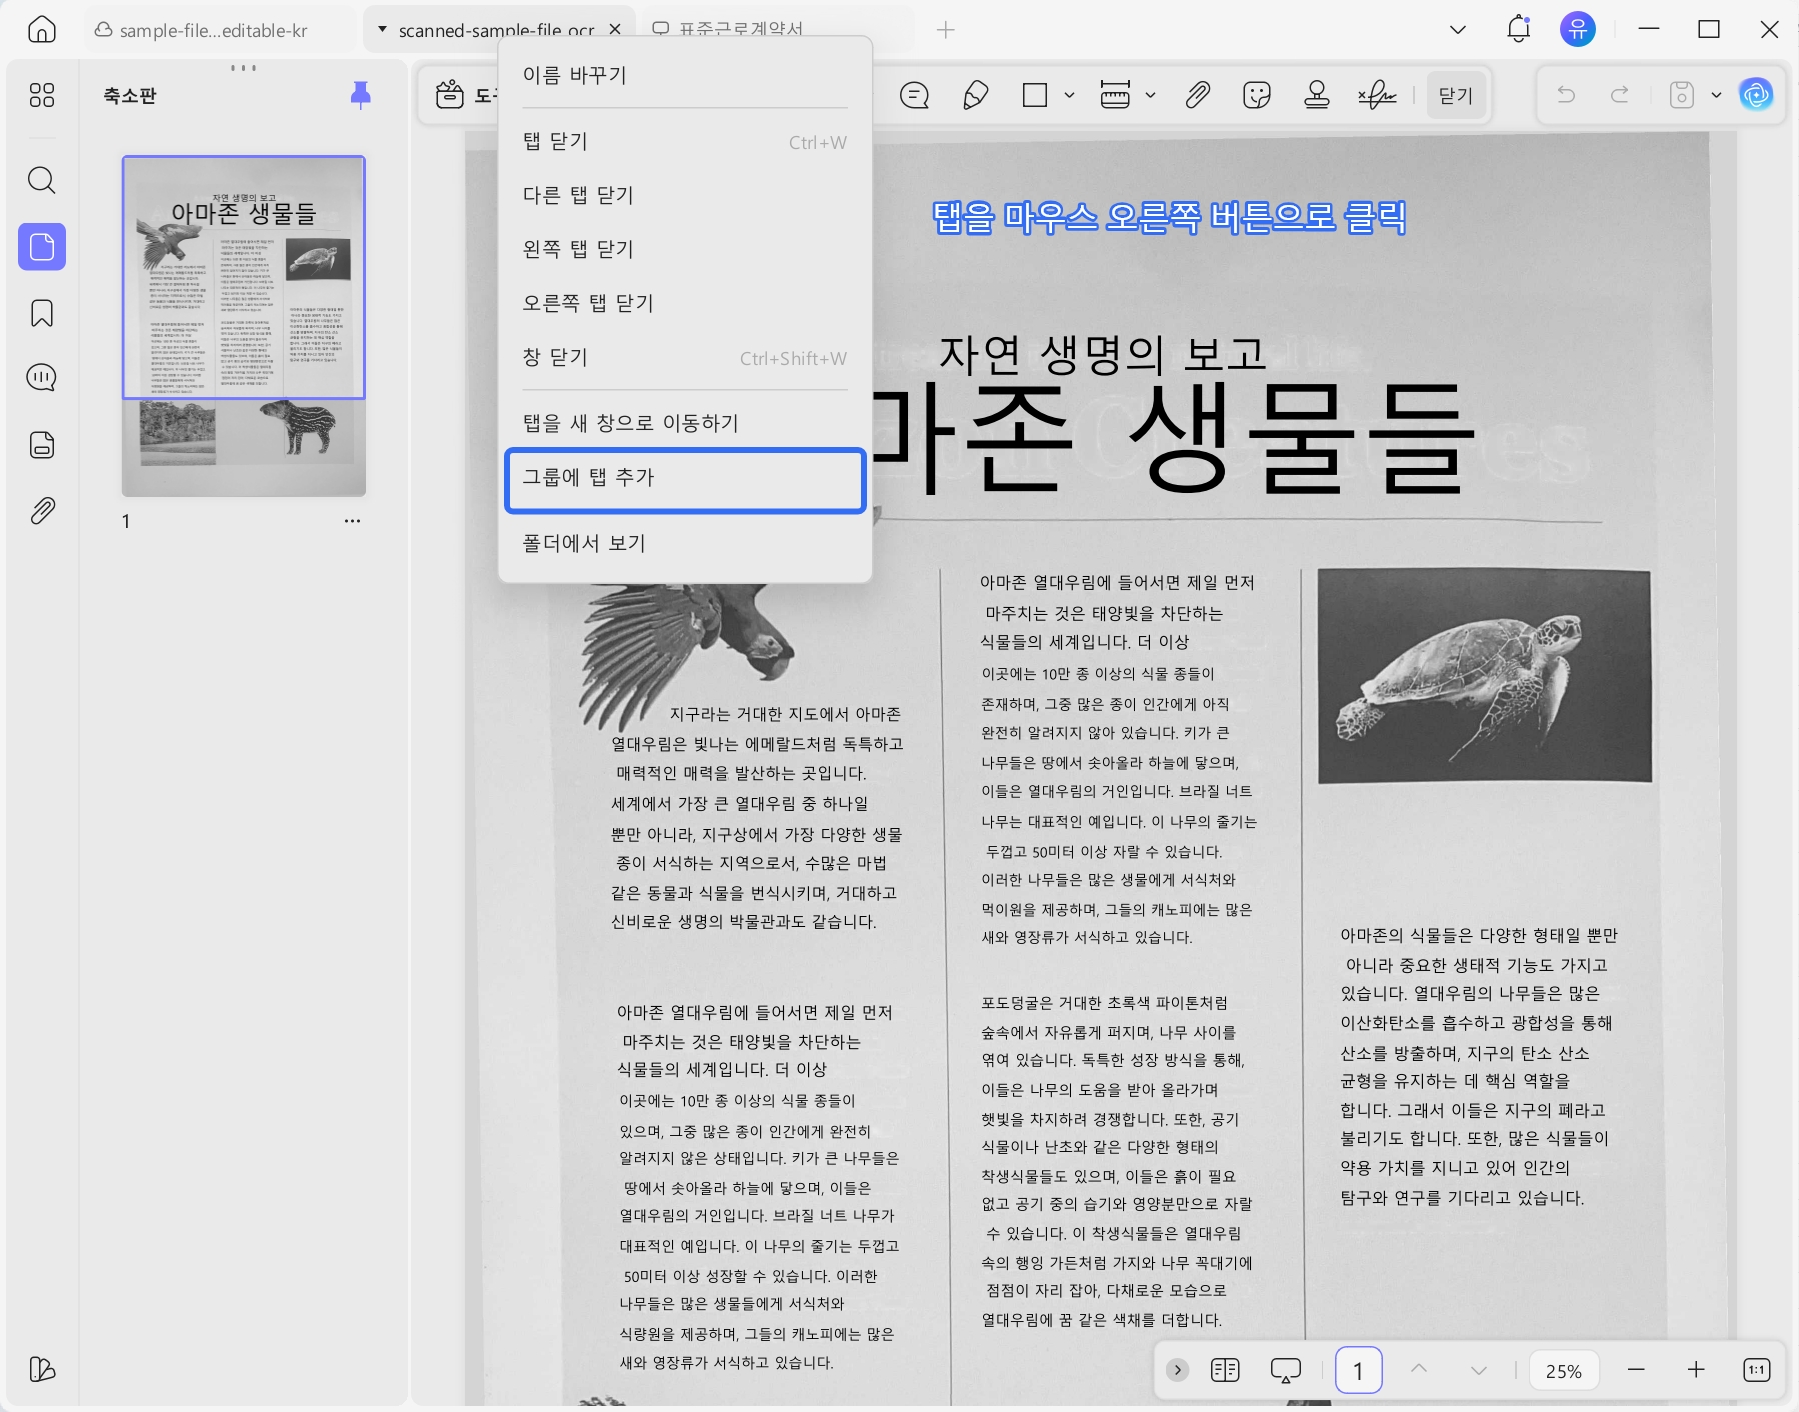Open the search tool in sidebar
The image size is (1799, 1412).
[42, 180]
